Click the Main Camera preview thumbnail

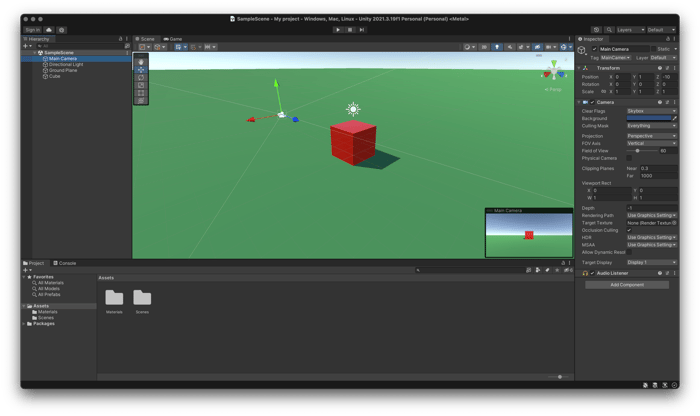(529, 235)
